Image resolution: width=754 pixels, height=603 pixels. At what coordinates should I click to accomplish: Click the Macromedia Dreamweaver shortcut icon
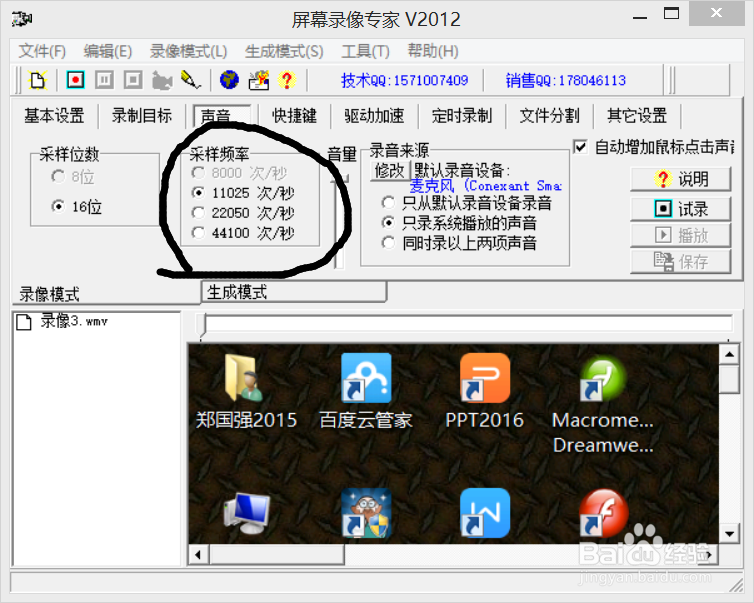603,379
